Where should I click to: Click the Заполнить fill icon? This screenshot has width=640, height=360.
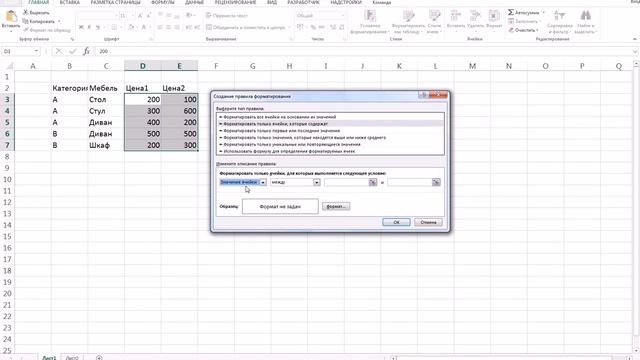[x=511, y=21]
